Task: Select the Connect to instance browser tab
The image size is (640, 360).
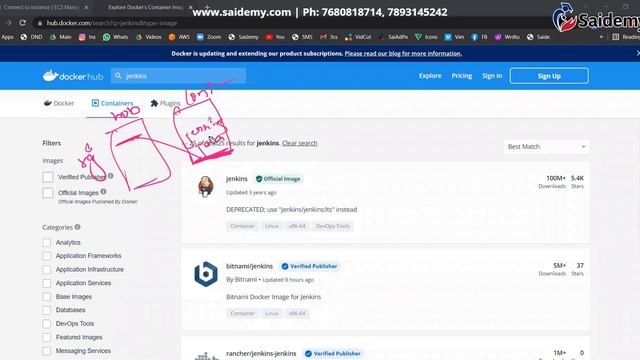Action: point(44,7)
